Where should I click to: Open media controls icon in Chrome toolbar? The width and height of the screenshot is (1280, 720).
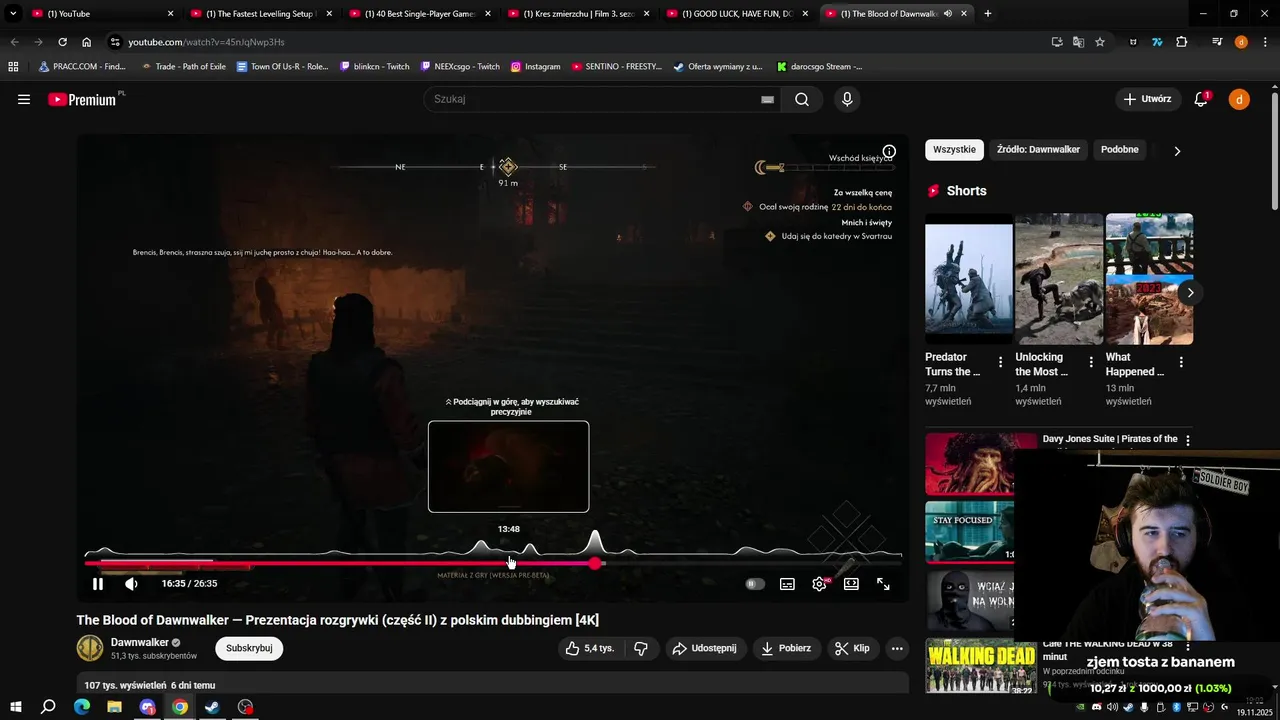(1217, 42)
